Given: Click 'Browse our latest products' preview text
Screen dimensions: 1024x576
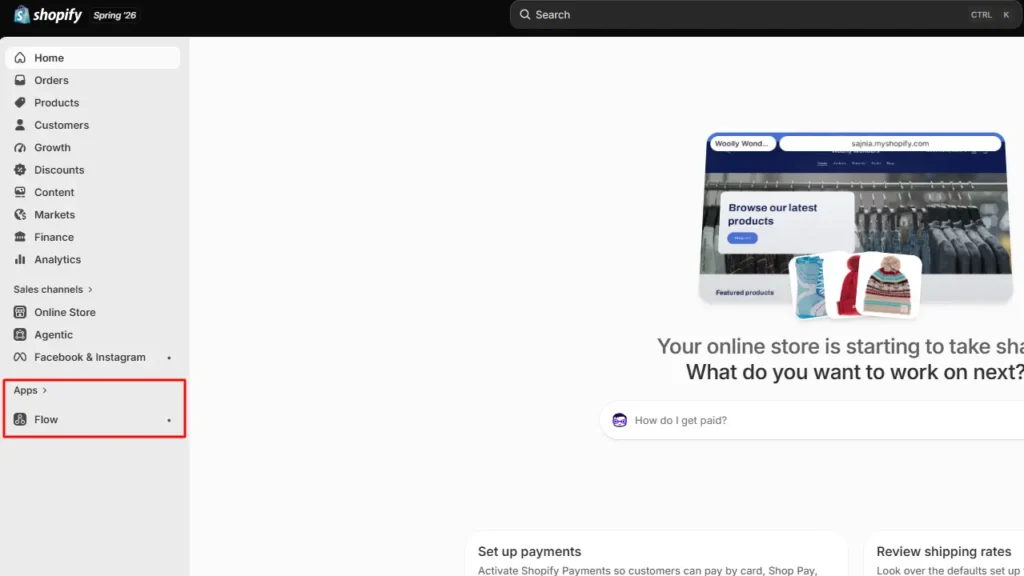Looking at the screenshot, I should coord(772,214).
